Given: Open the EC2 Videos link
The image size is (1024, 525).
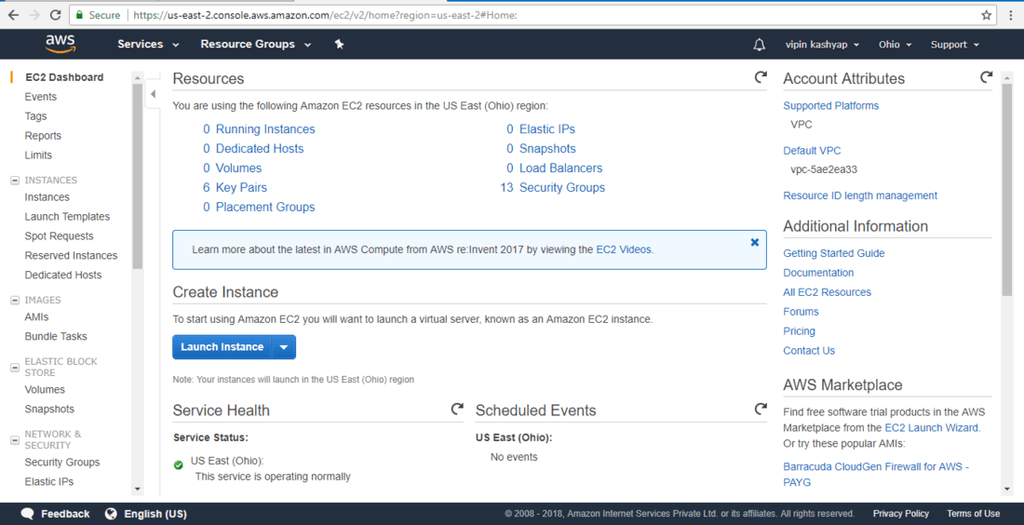Looking at the screenshot, I should click(624, 249).
